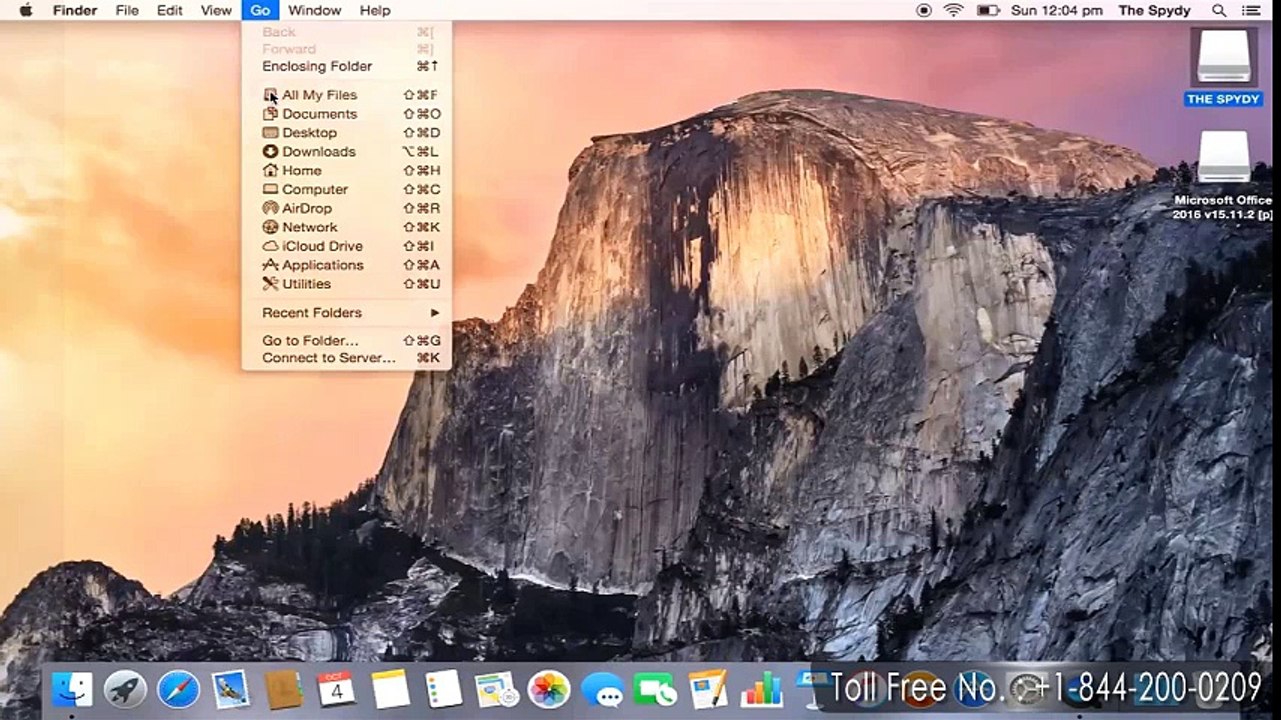Image resolution: width=1281 pixels, height=720 pixels.
Task: Choose Network from Go menu
Action: click(346, 228)
